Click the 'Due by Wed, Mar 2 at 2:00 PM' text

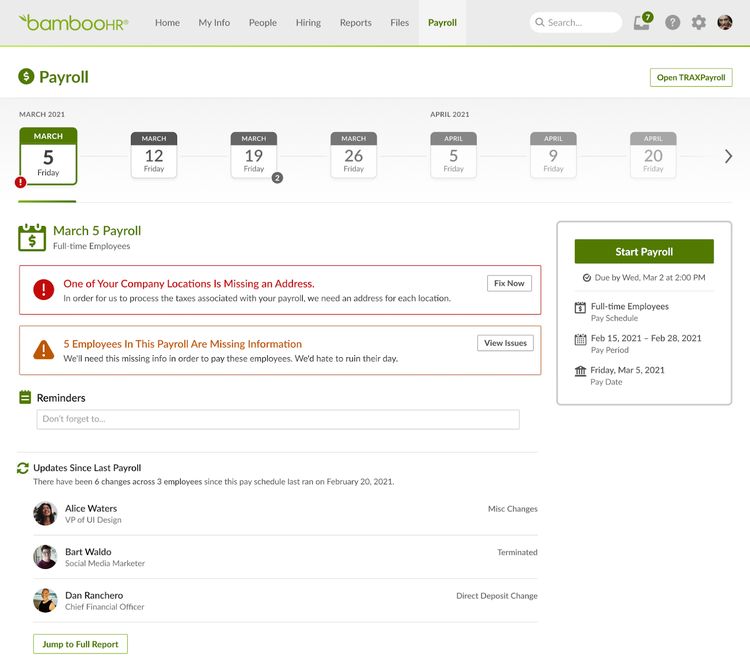(x=650, y=278)
